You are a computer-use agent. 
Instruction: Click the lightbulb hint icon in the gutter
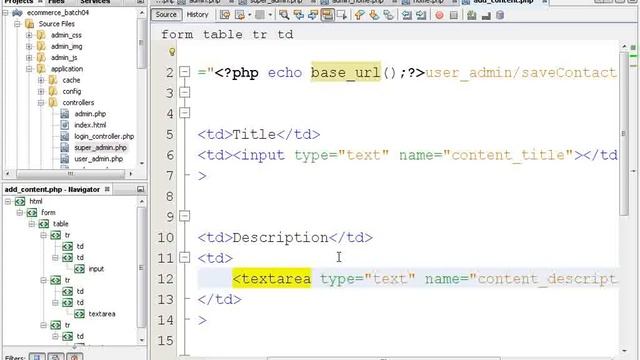[x=172, y=52]
